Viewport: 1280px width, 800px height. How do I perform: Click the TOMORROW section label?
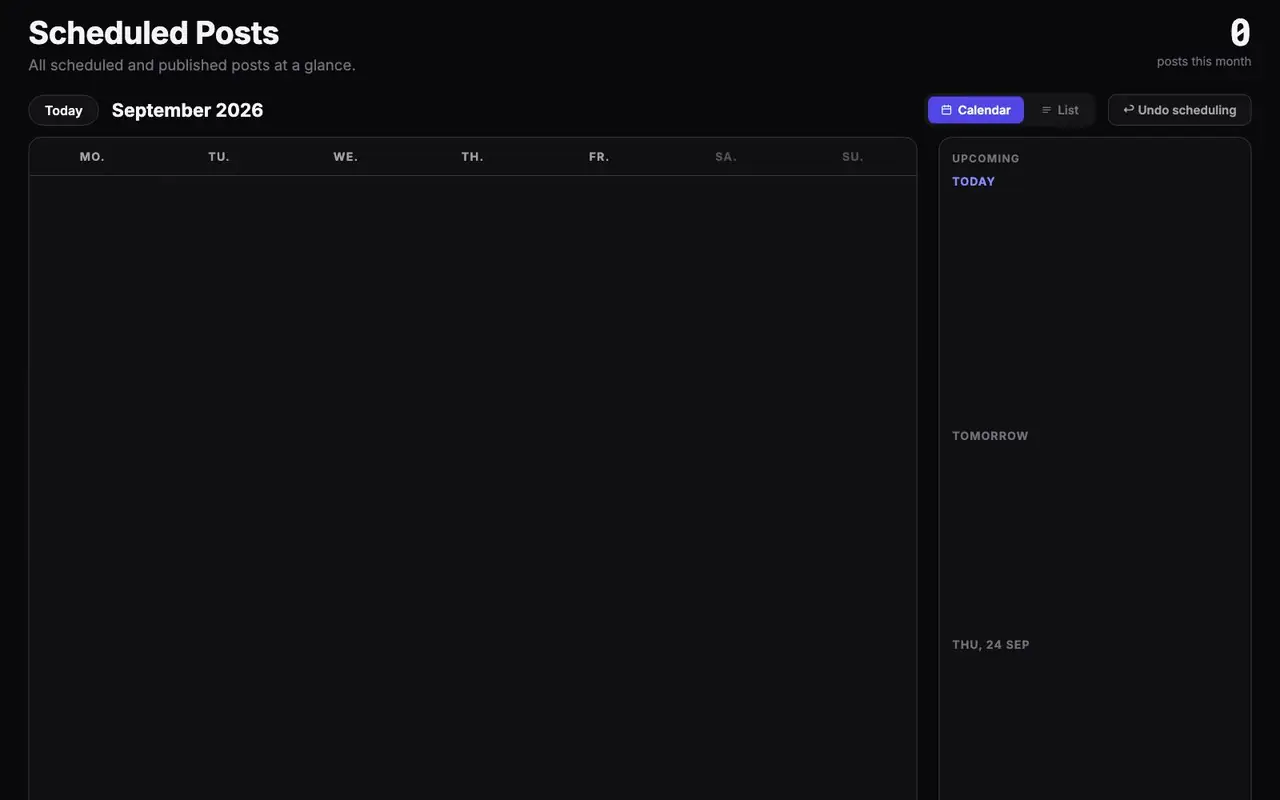(990, 436)
